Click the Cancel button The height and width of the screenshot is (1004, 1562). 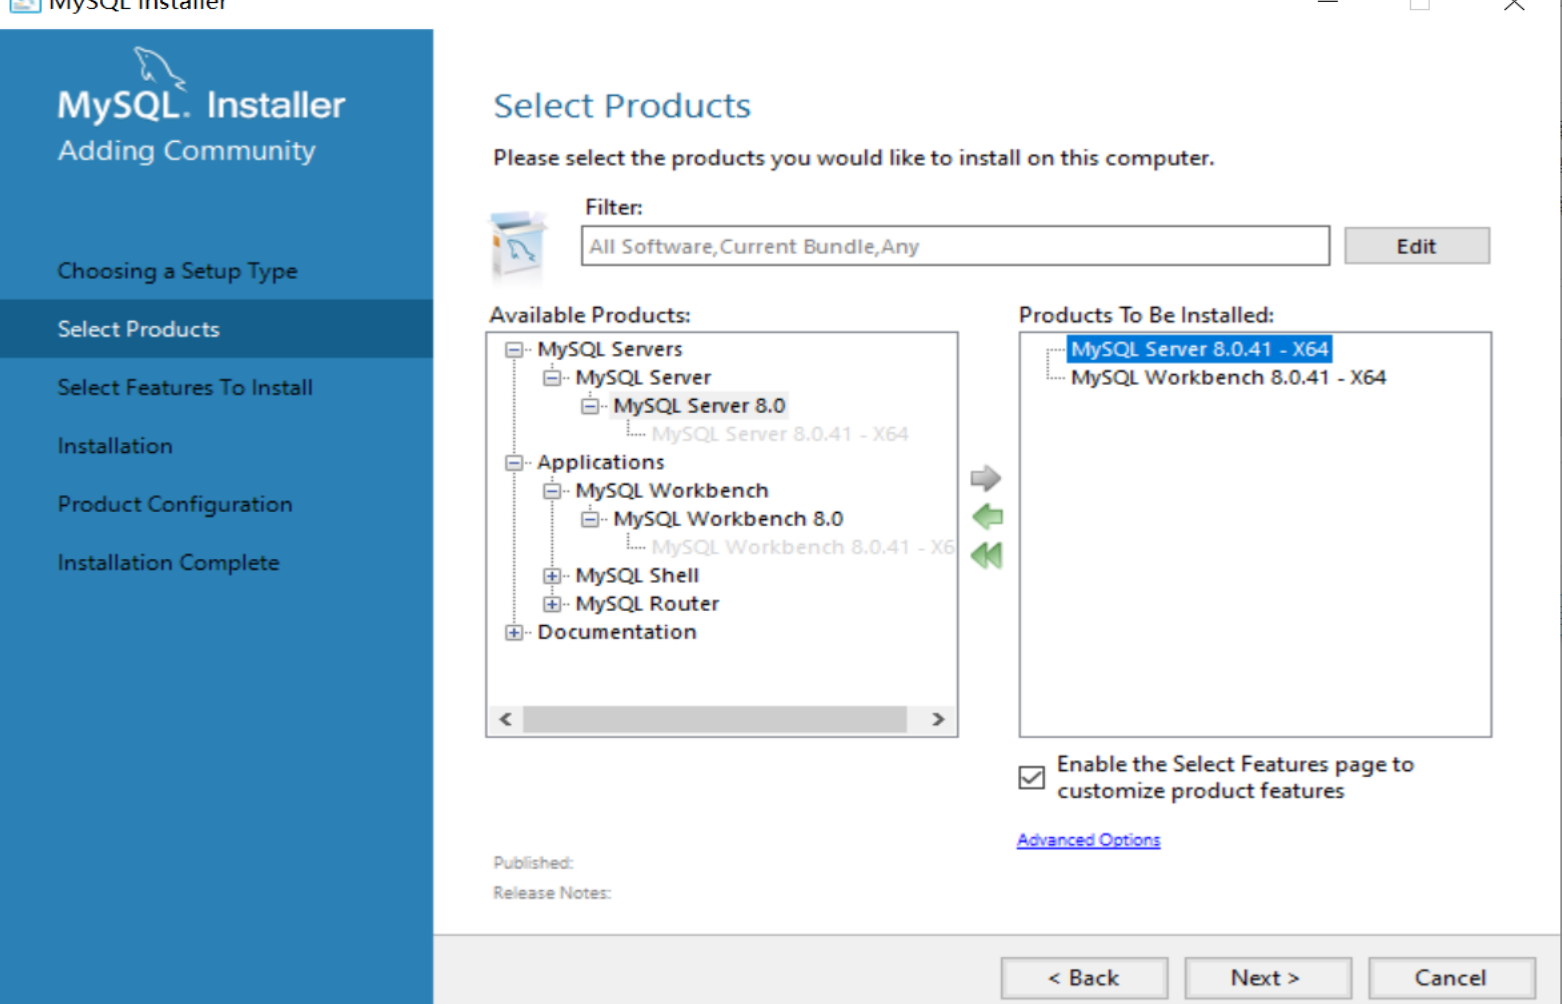point(1451,977)
